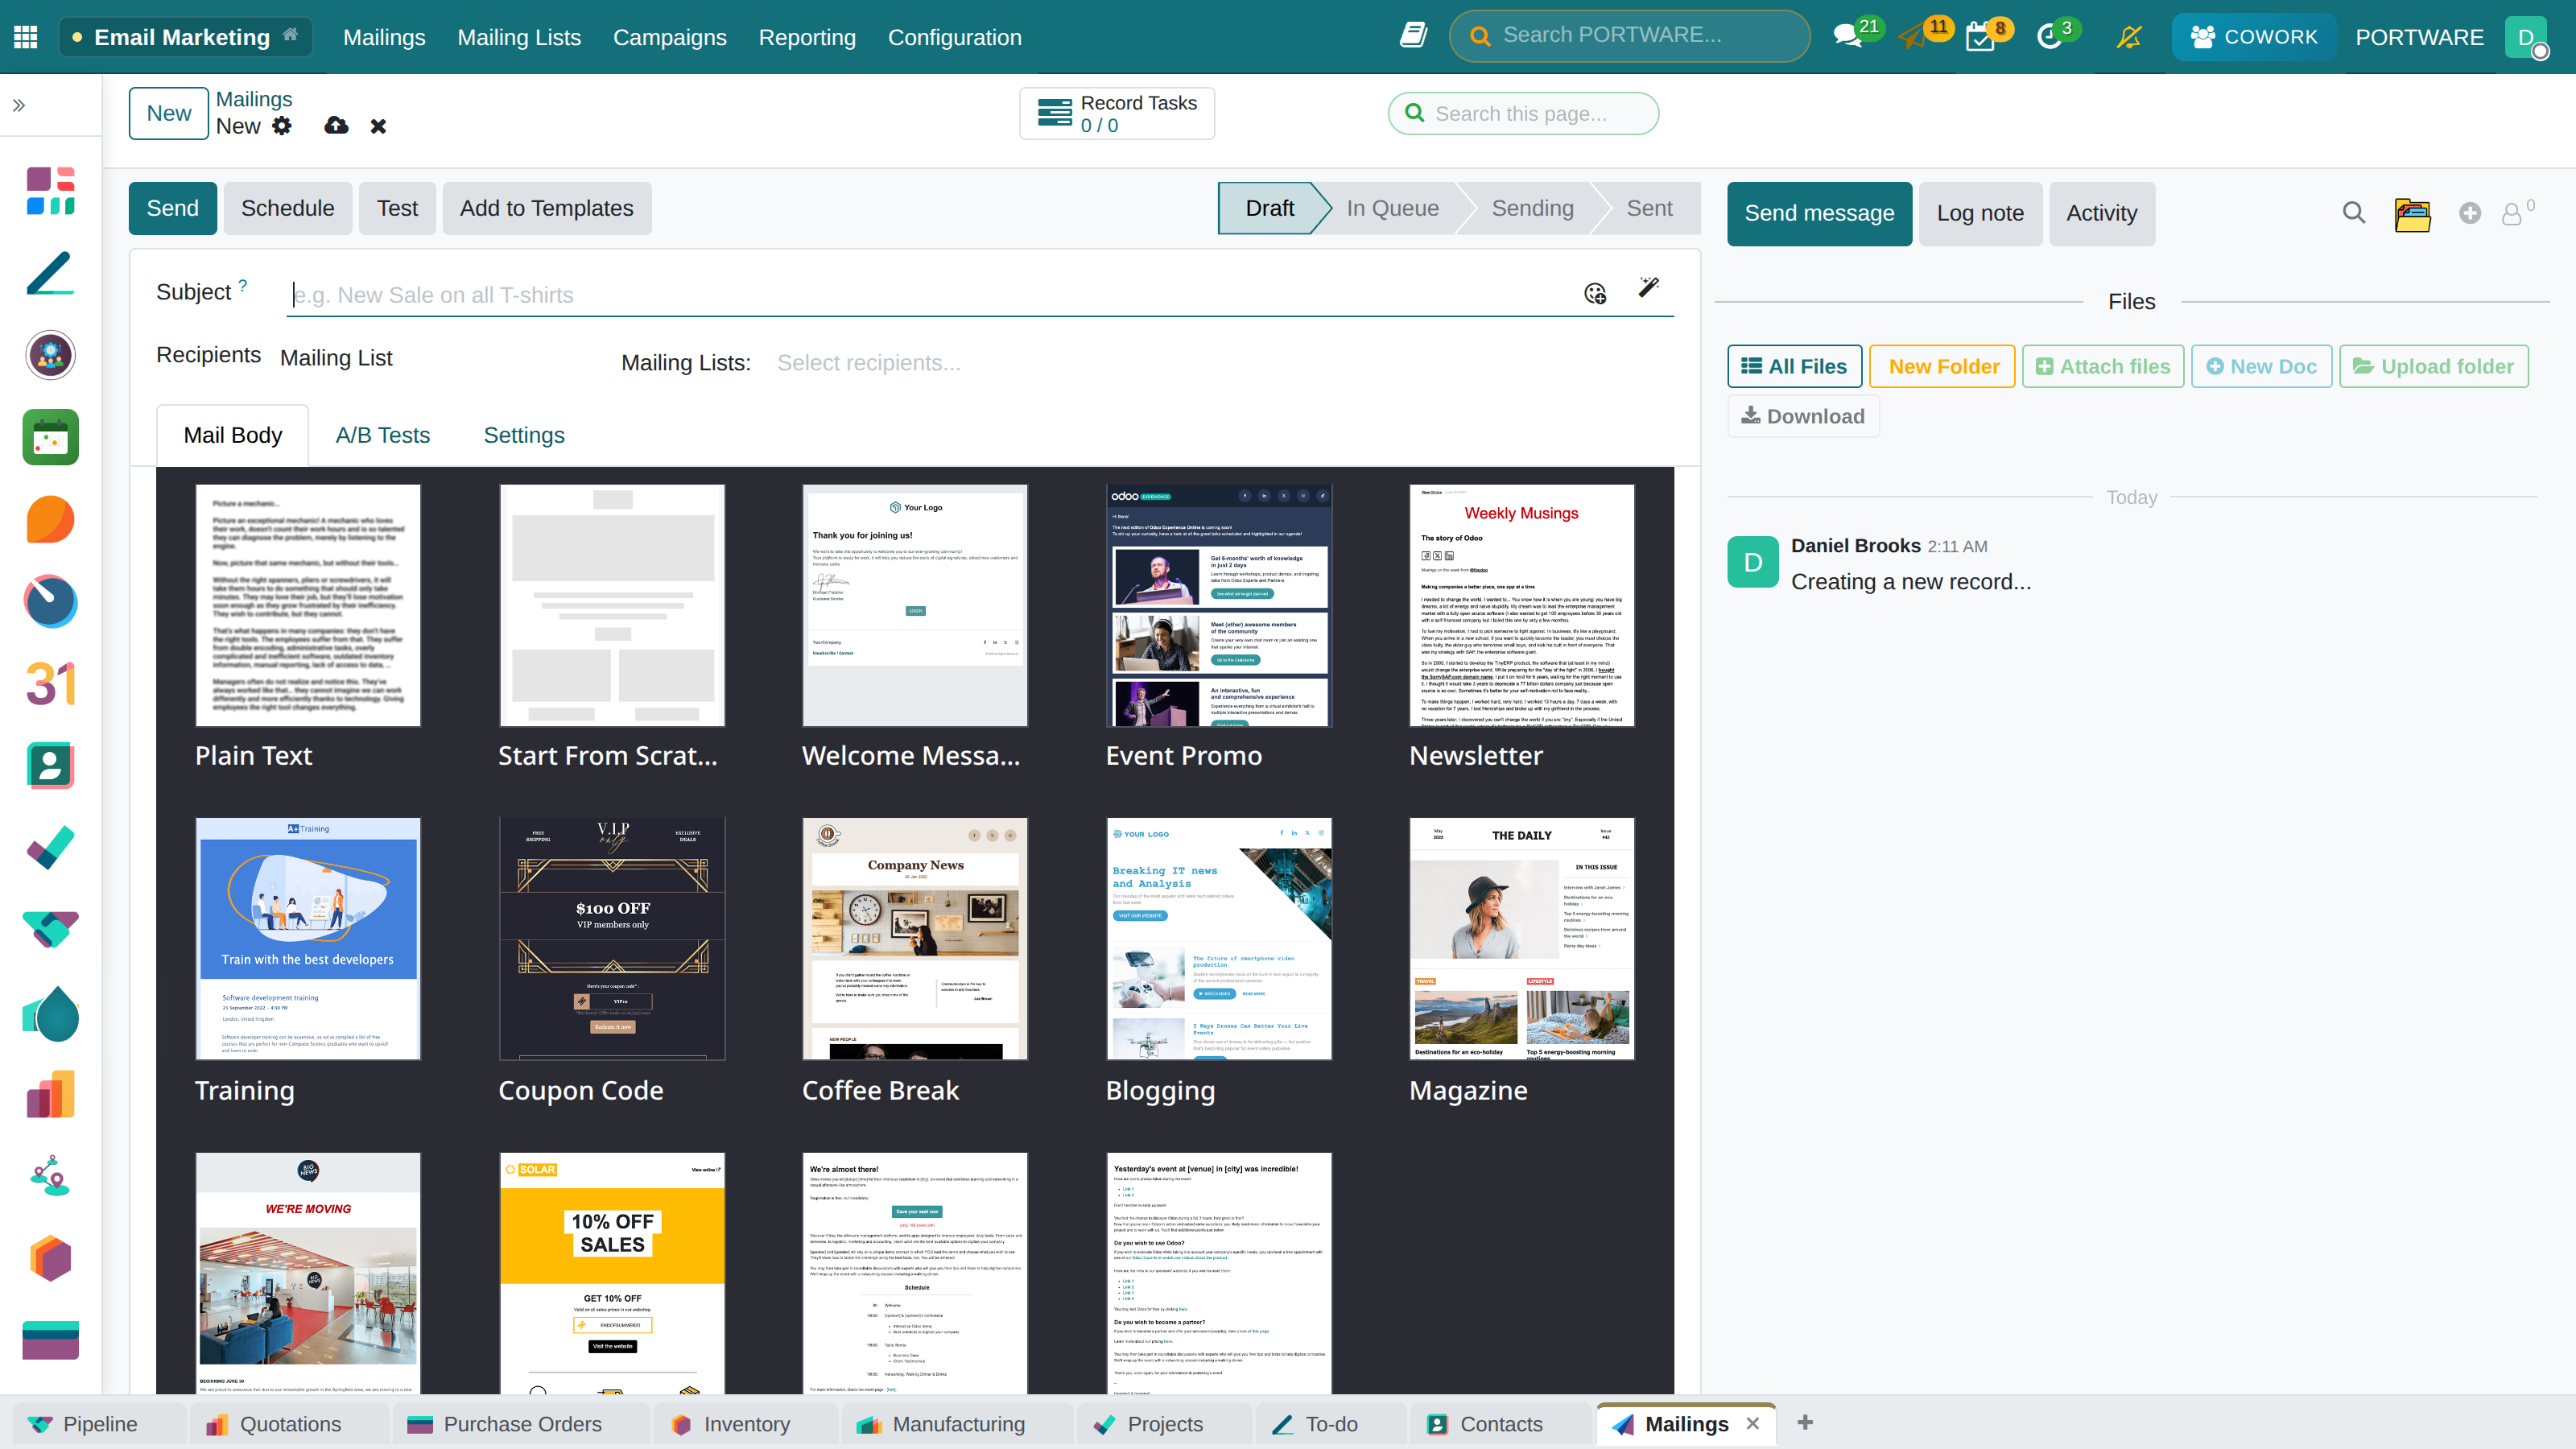
Task: Click the magic wand AI icon in Subject
Action: 1649,288
